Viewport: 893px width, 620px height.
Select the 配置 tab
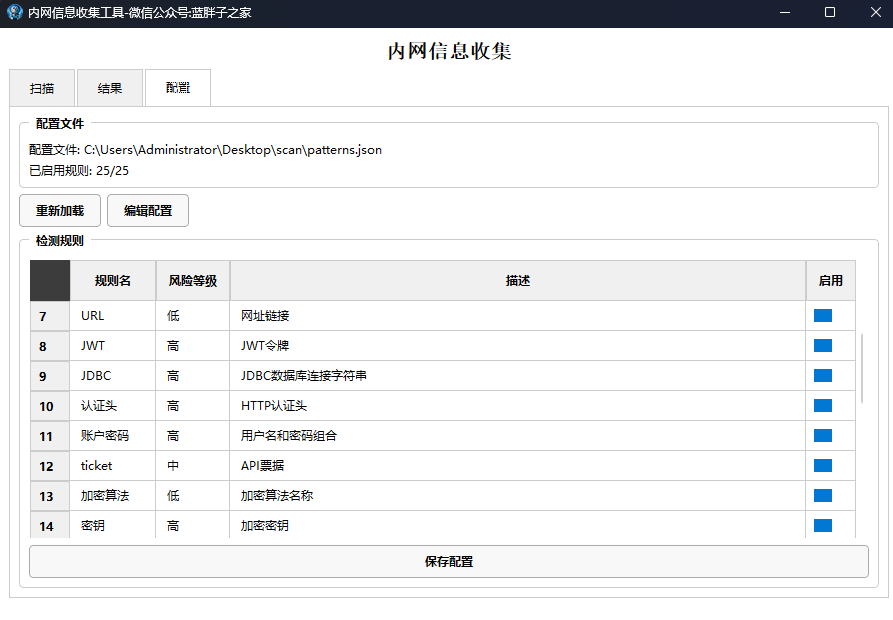pos(178,88)
